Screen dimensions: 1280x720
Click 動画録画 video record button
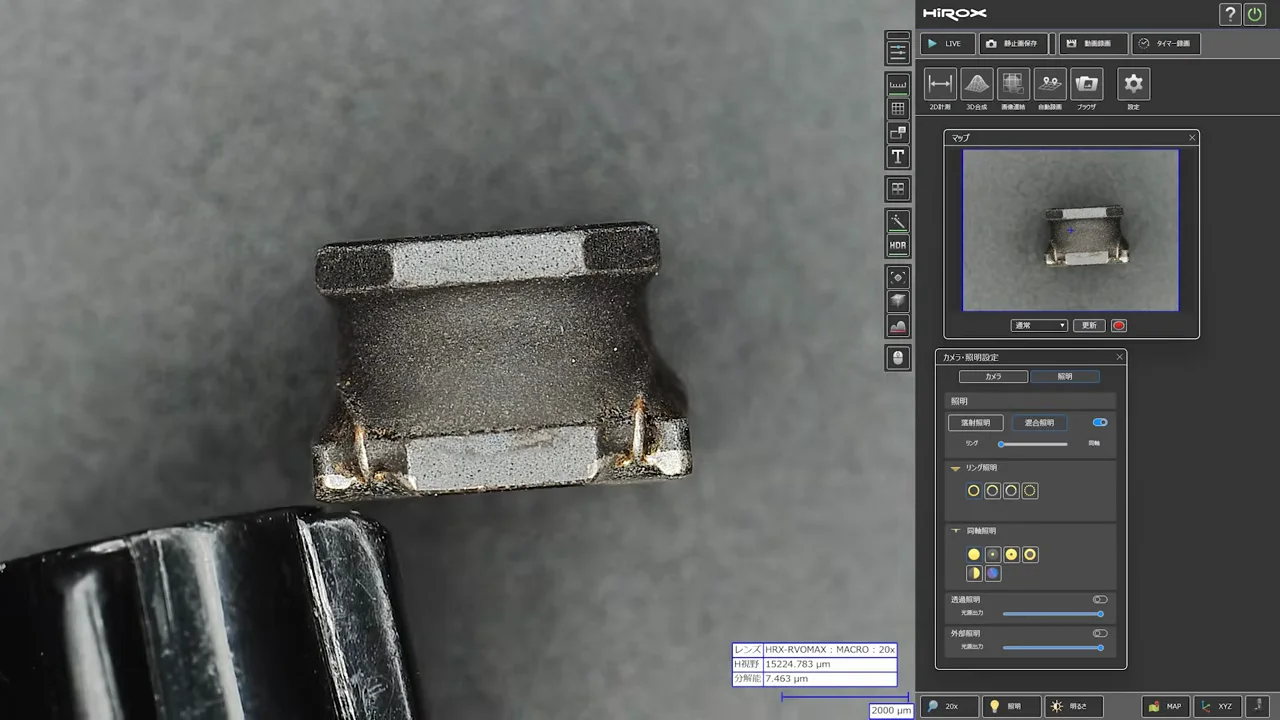(x=1093, y=44)
